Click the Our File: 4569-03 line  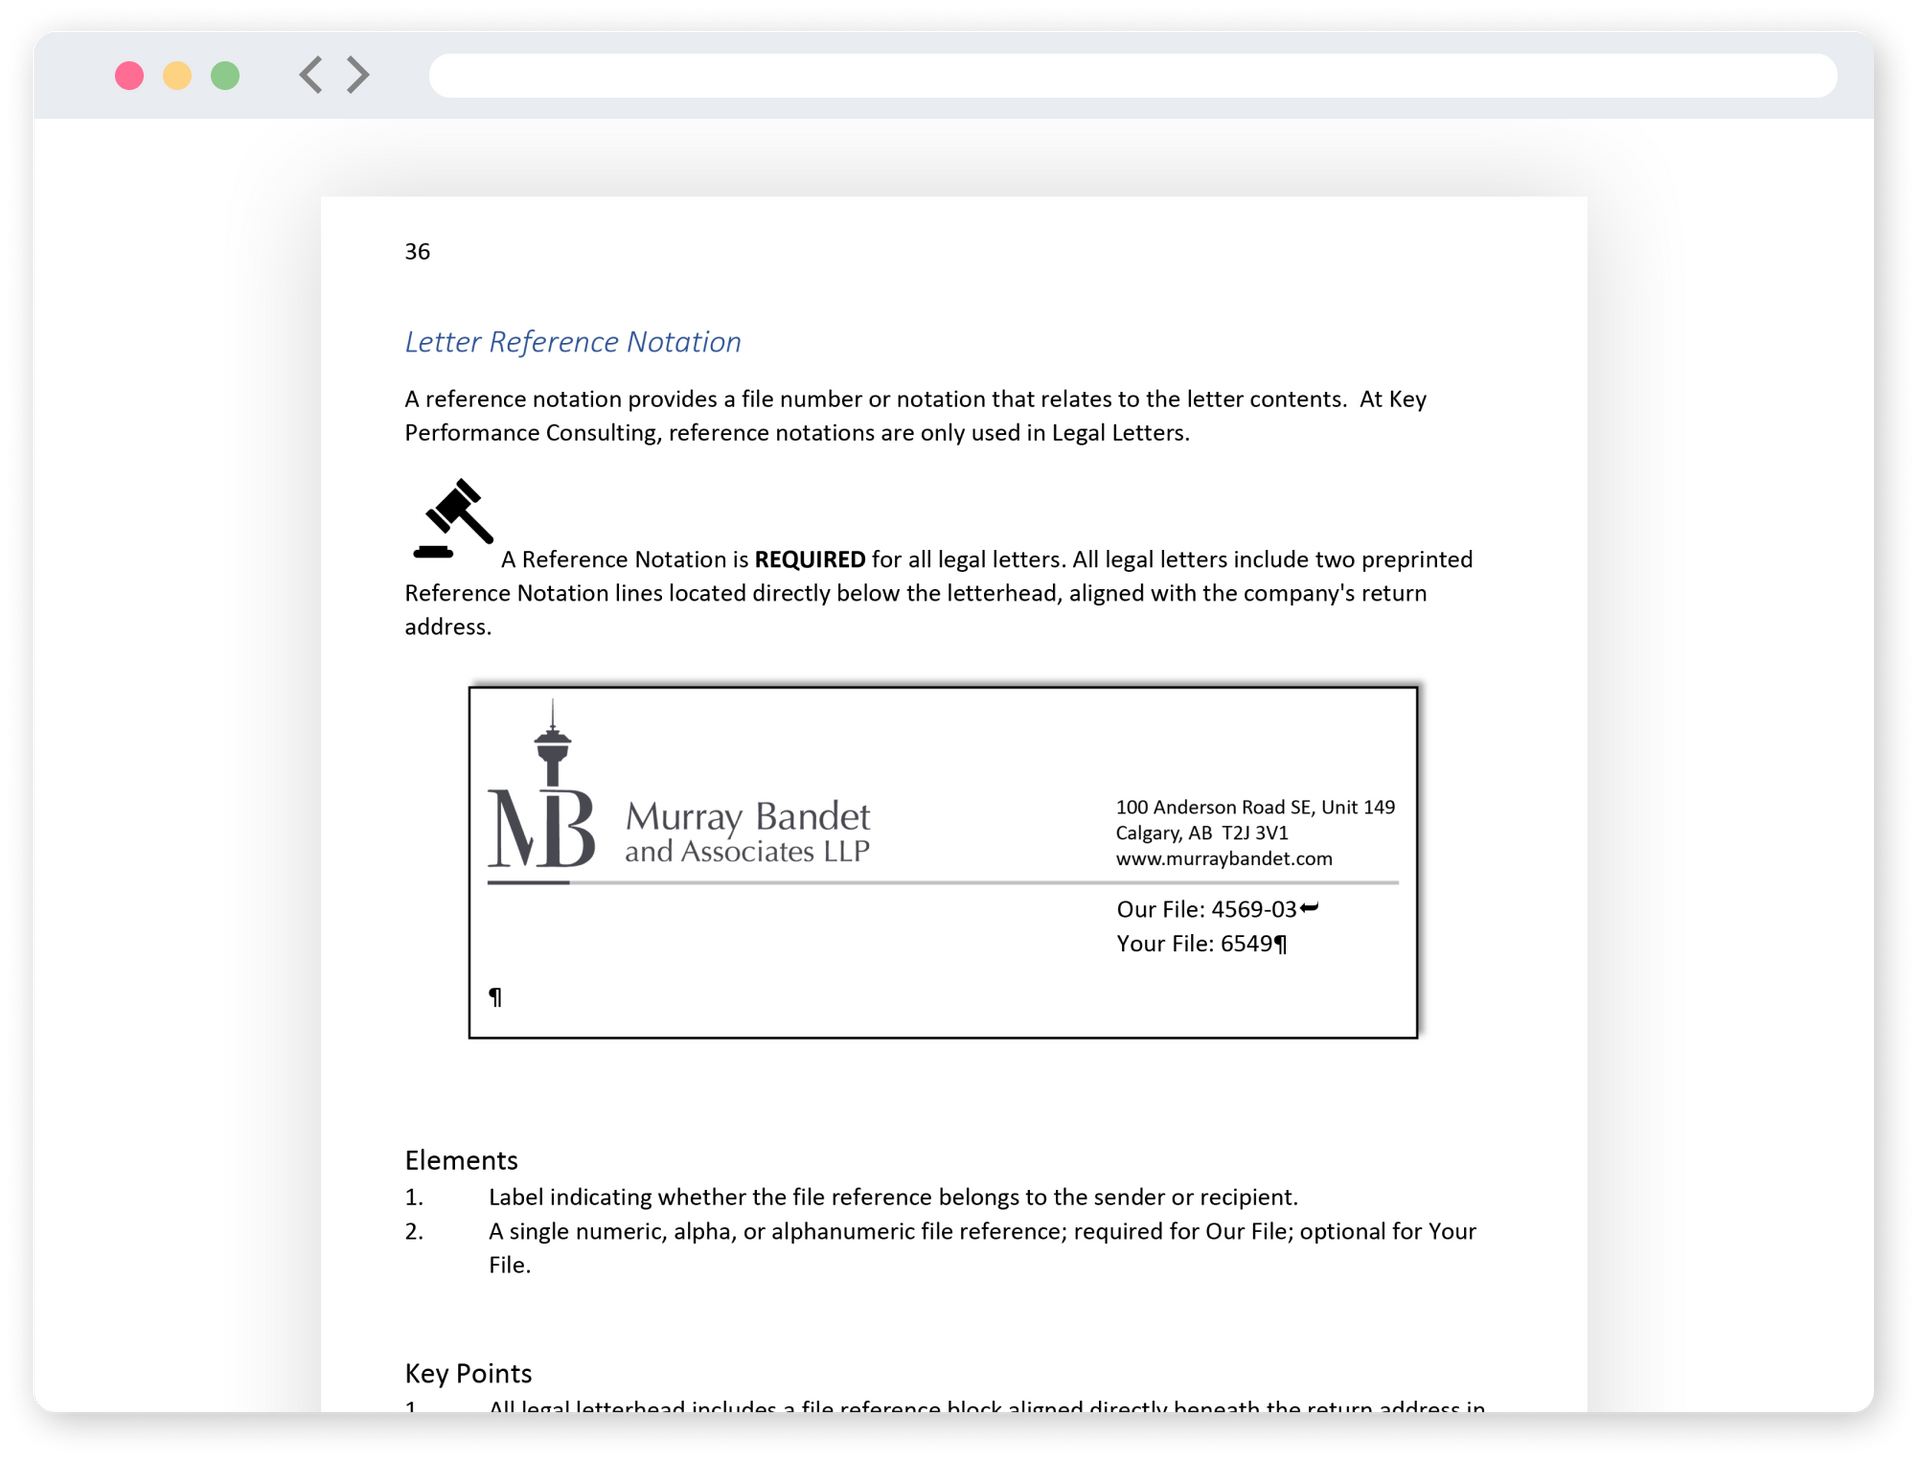pyautogui.click(x=1205, y=910)
